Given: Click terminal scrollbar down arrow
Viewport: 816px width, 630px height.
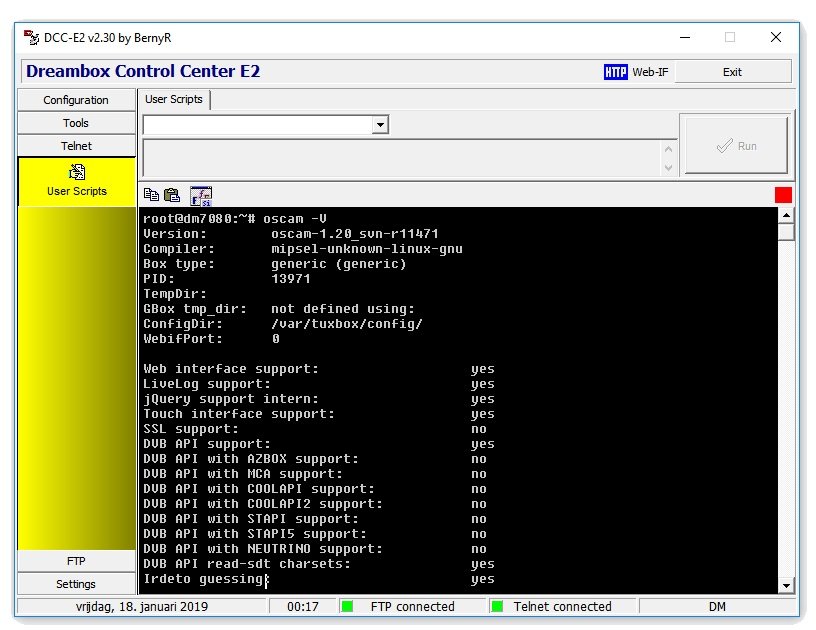Looking at the screenshot, I should coord(786,585).
